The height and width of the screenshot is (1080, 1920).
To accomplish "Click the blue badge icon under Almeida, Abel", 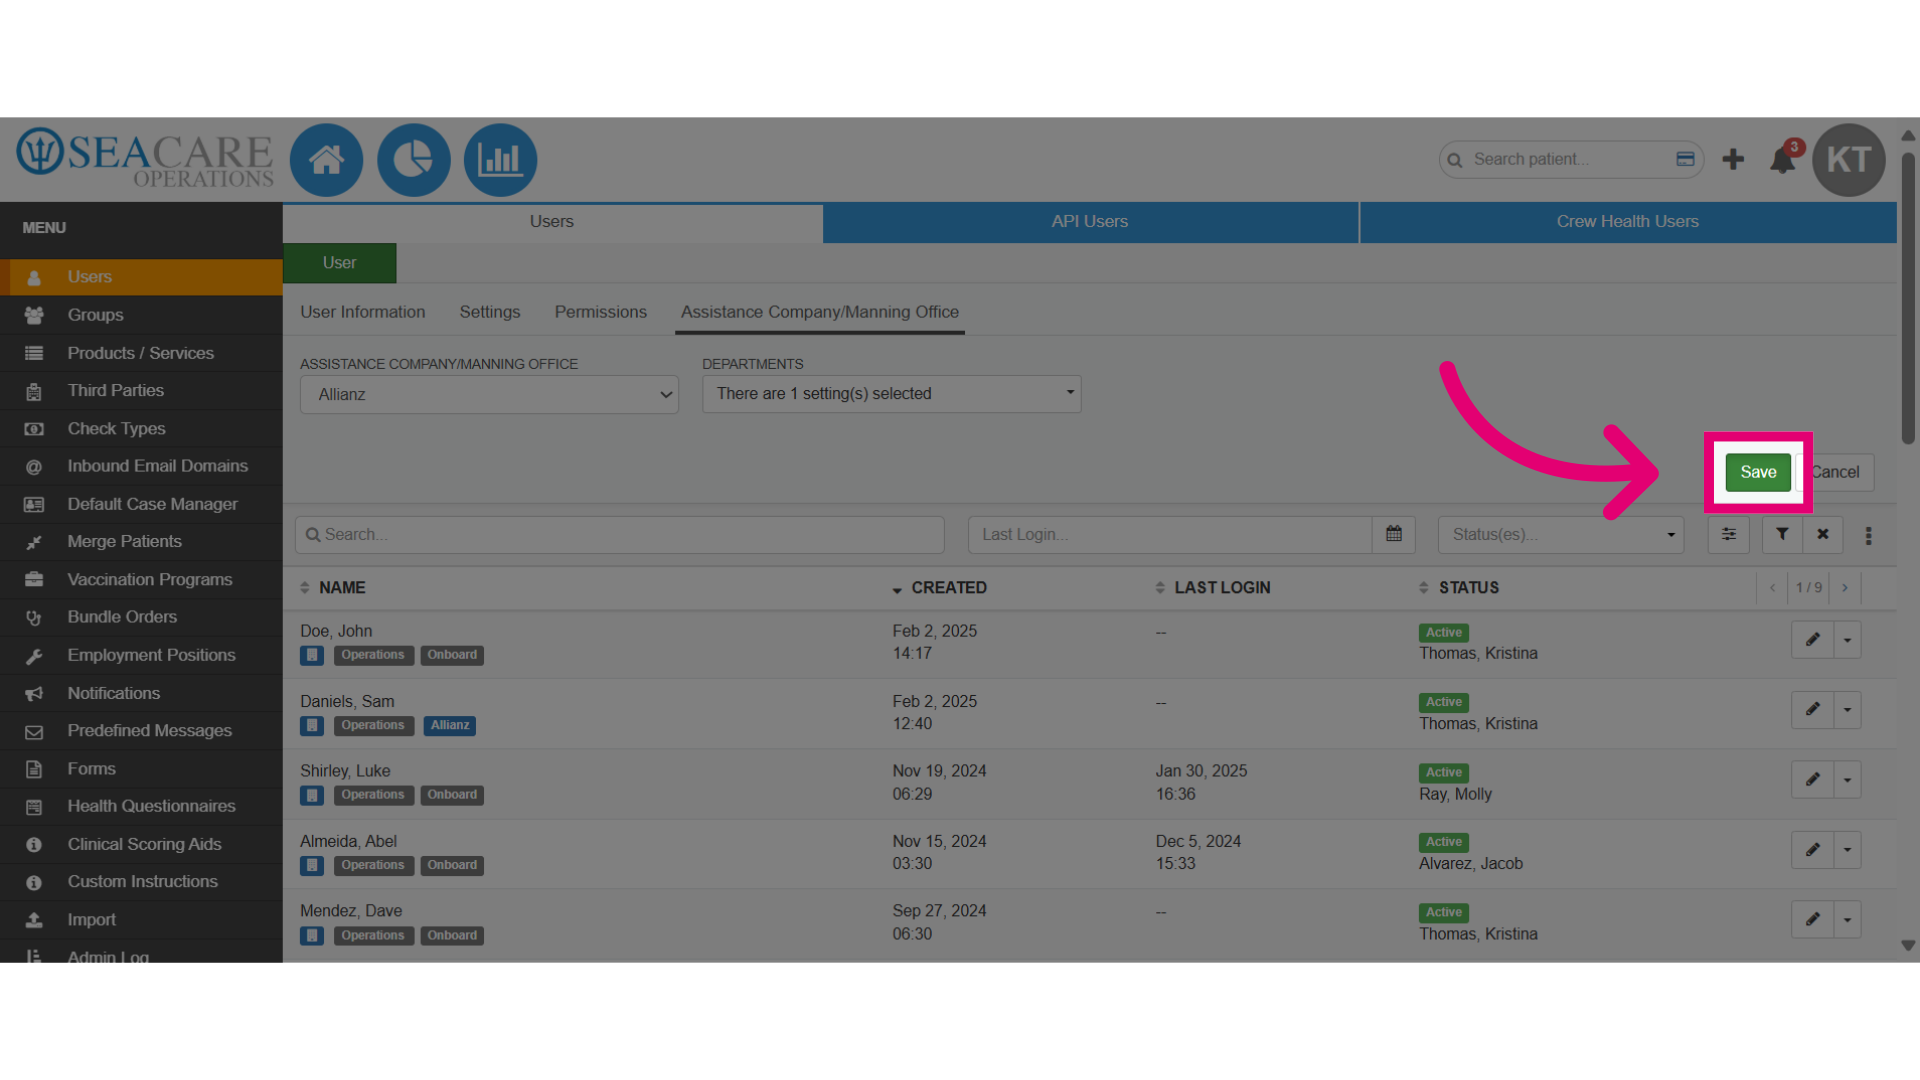I will pos(312,866).
